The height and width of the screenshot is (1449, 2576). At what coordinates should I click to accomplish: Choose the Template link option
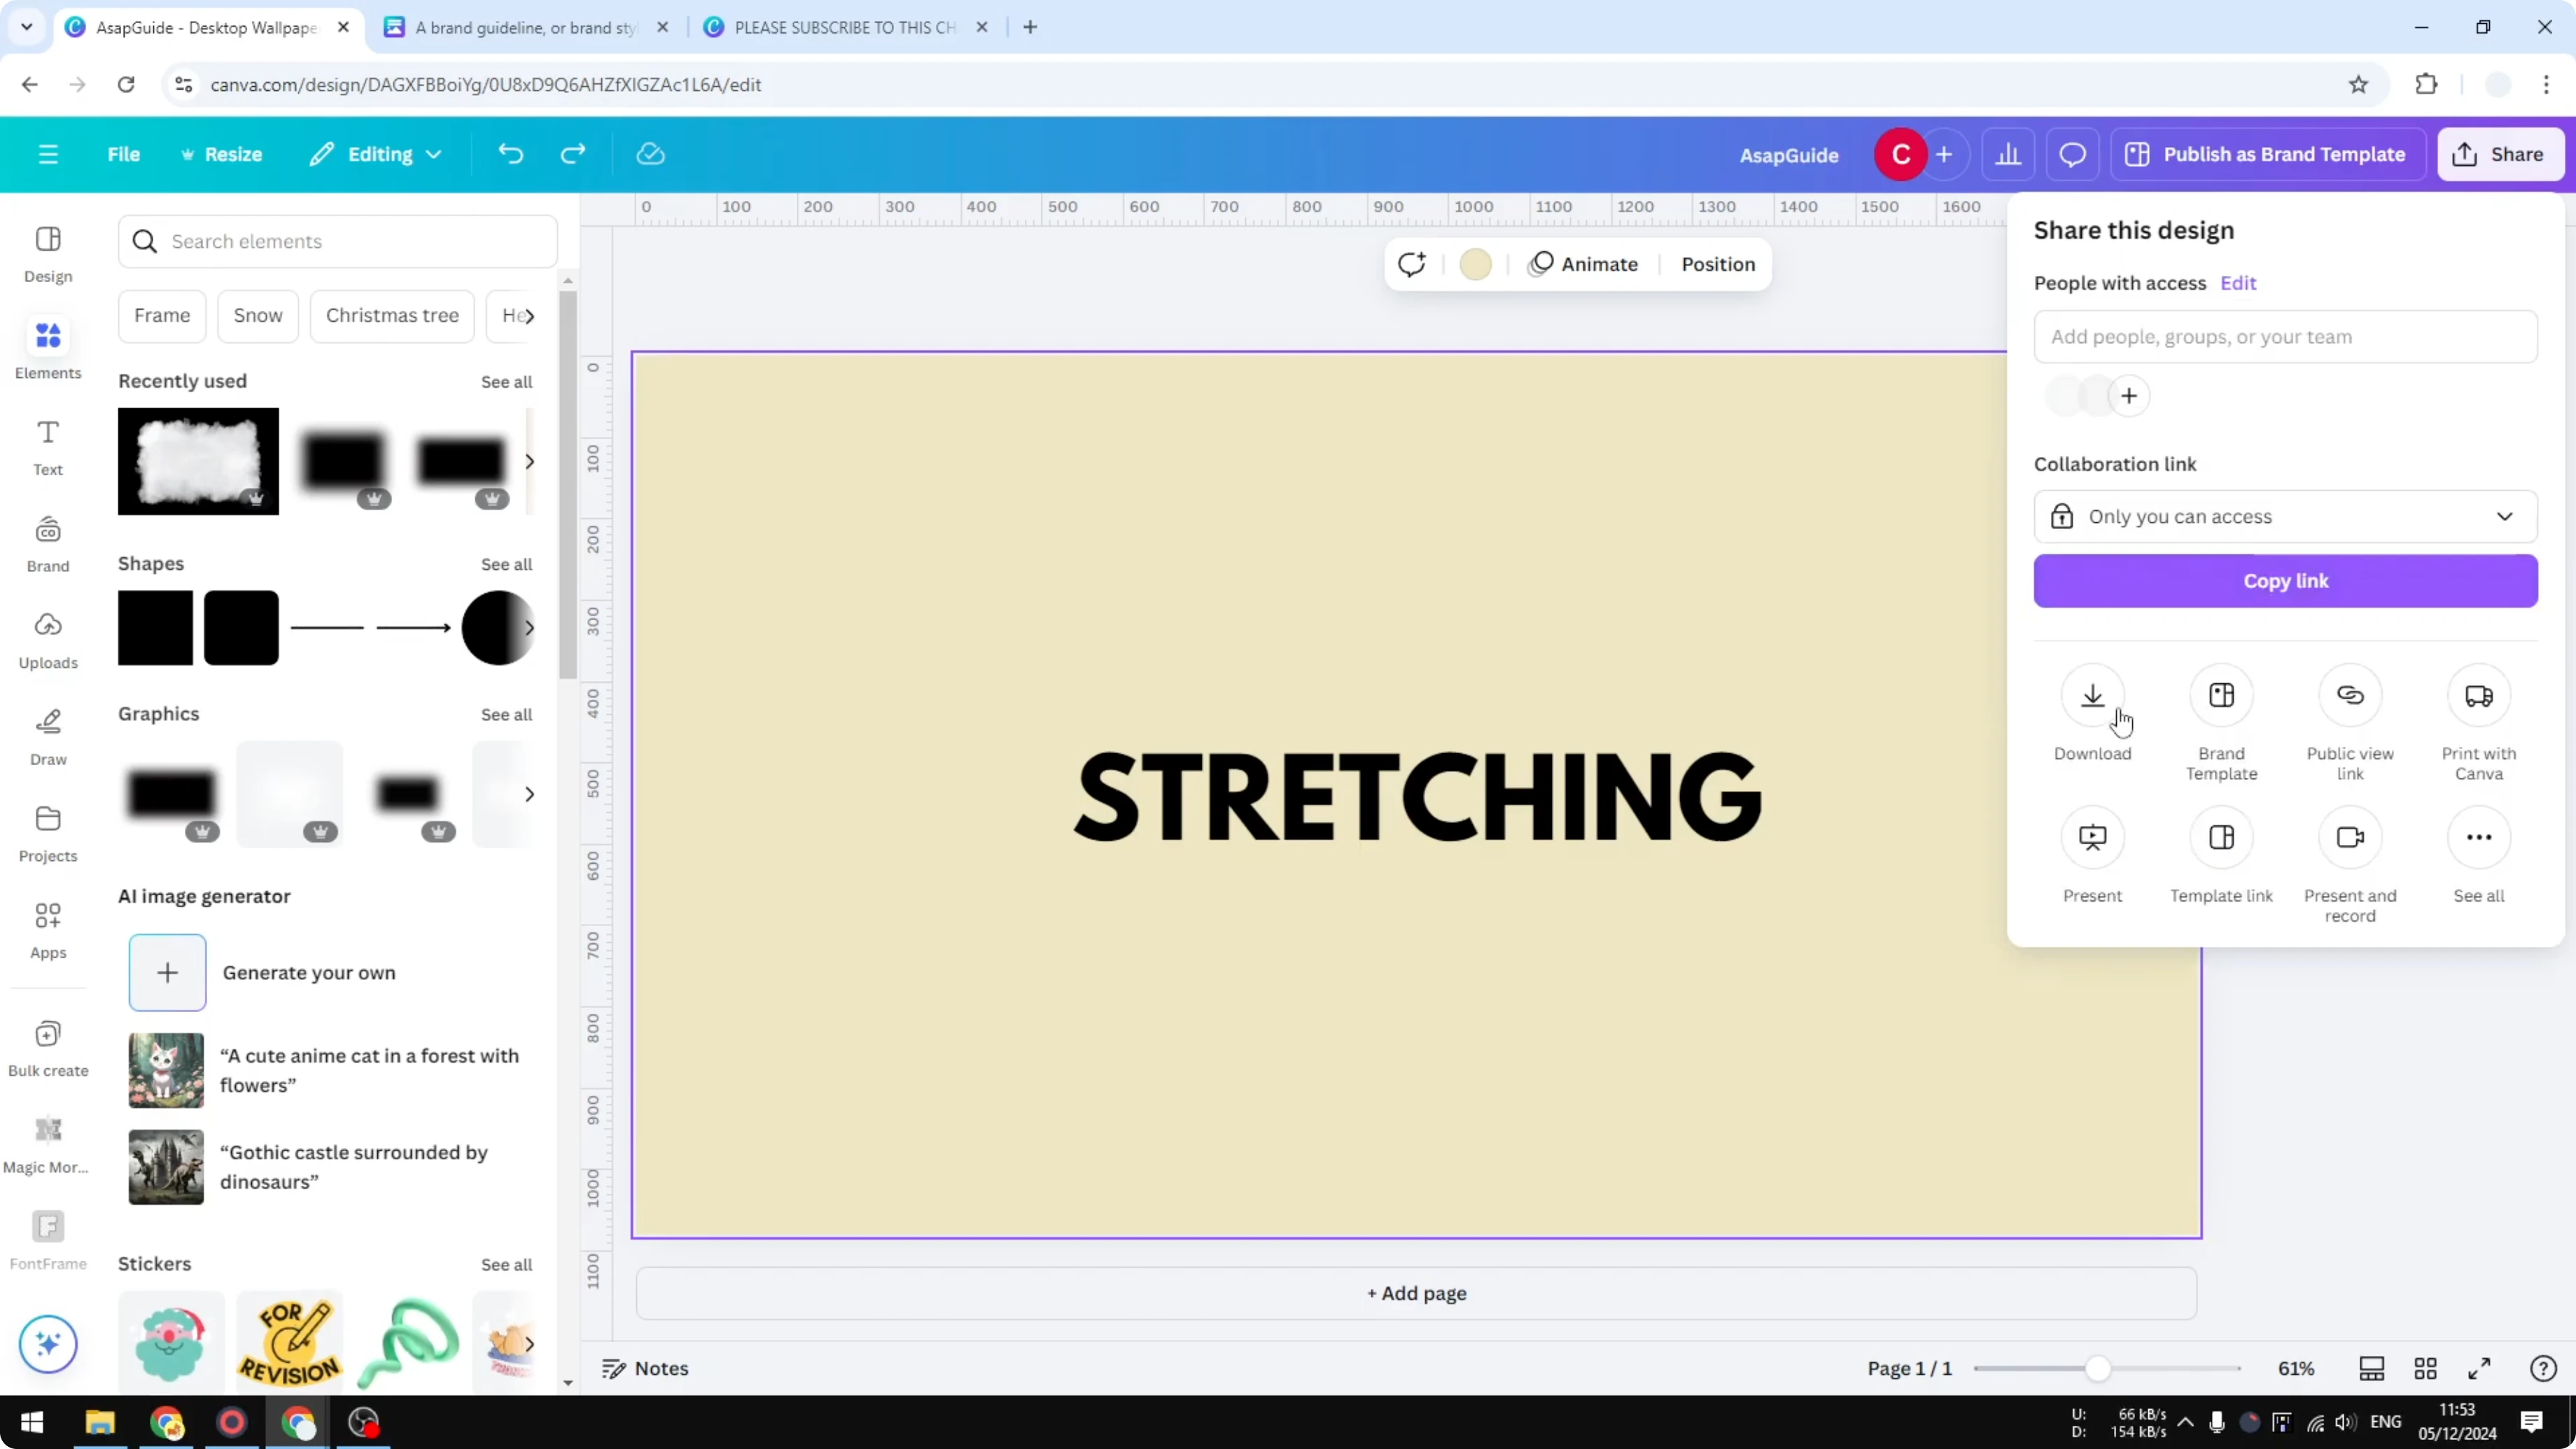[x=2221, y=856]
